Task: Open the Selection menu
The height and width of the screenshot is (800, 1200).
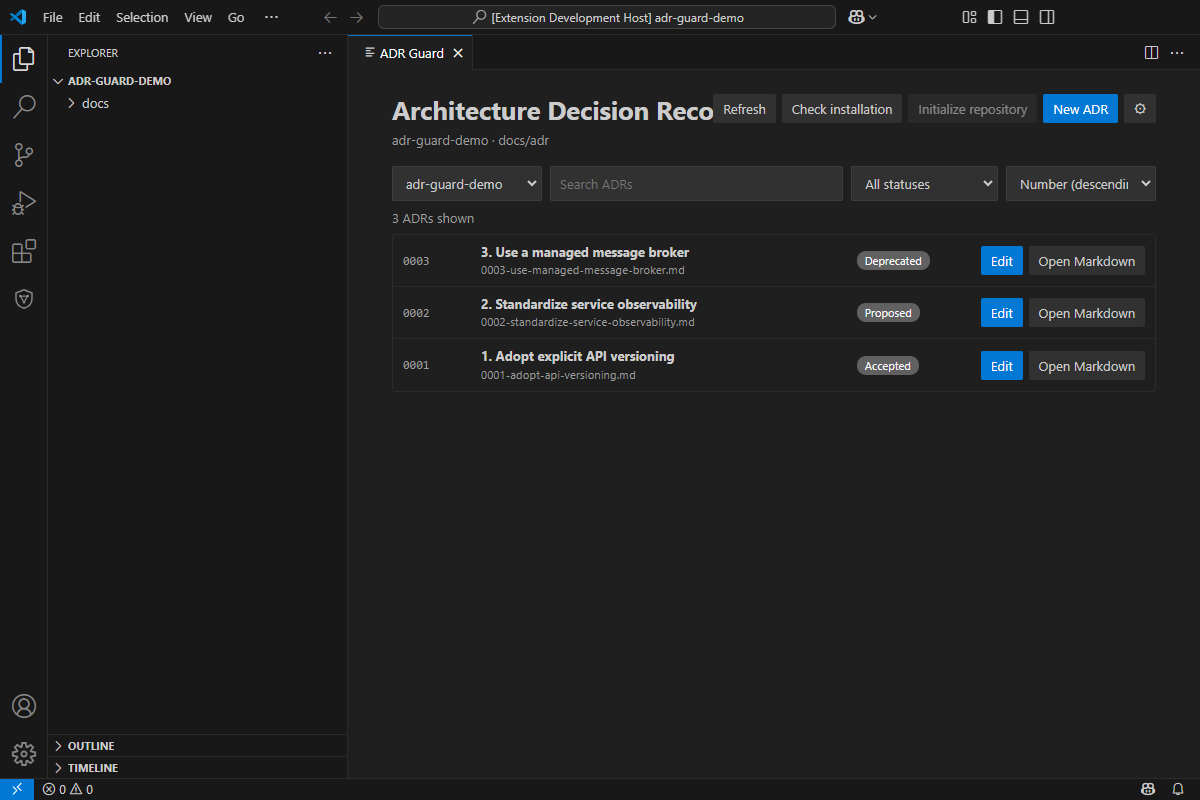Action: tap(142, 17)
